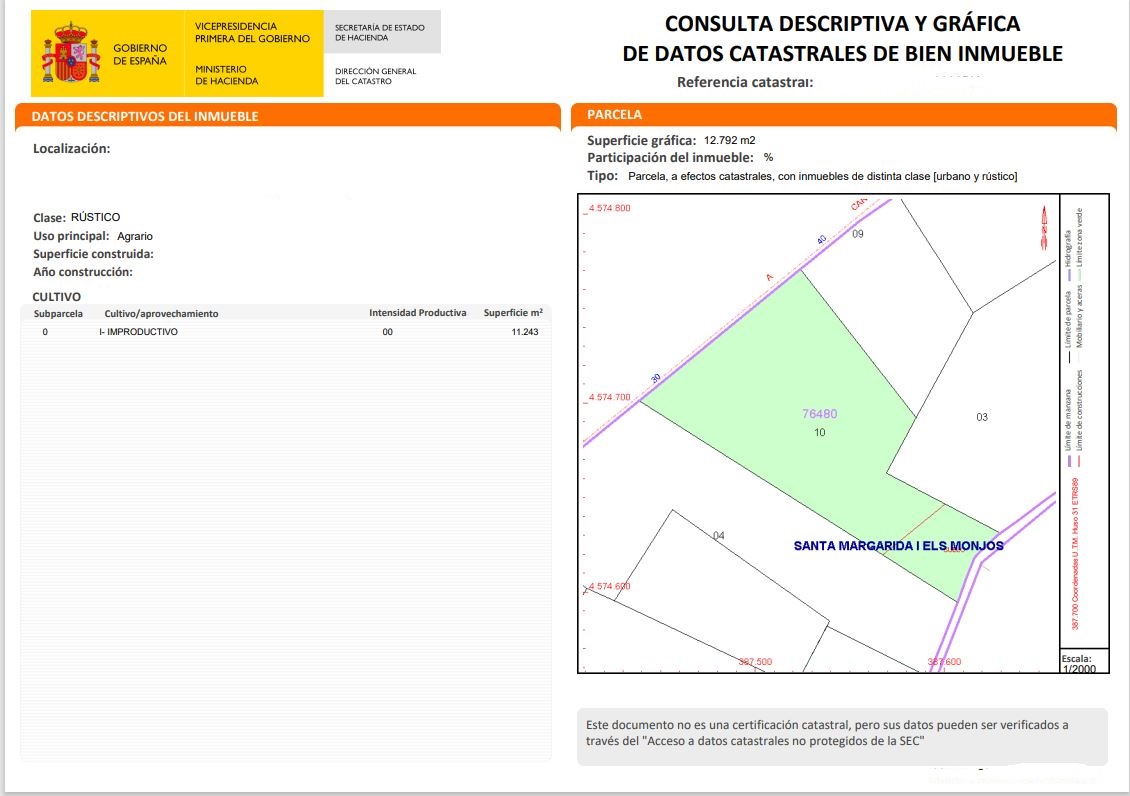The image size is (1130, 796).
Task: Click the orange Parcela section header
Action: (615, 115)
